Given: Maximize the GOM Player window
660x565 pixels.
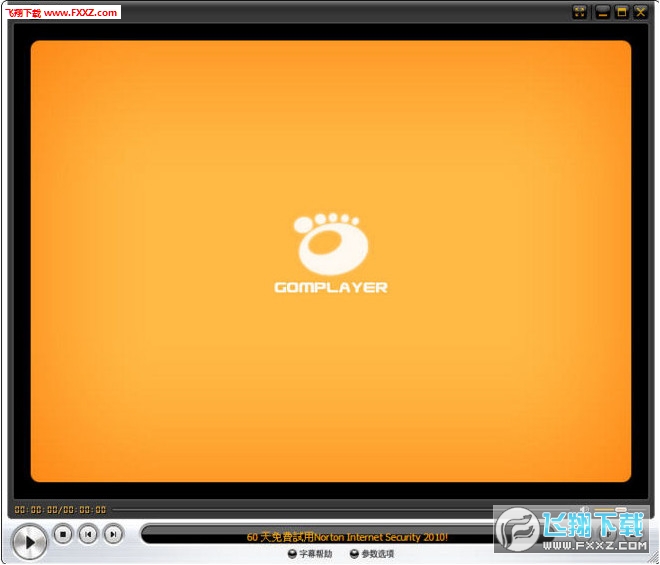Looking at the screenshot, I should pos(622,12).
